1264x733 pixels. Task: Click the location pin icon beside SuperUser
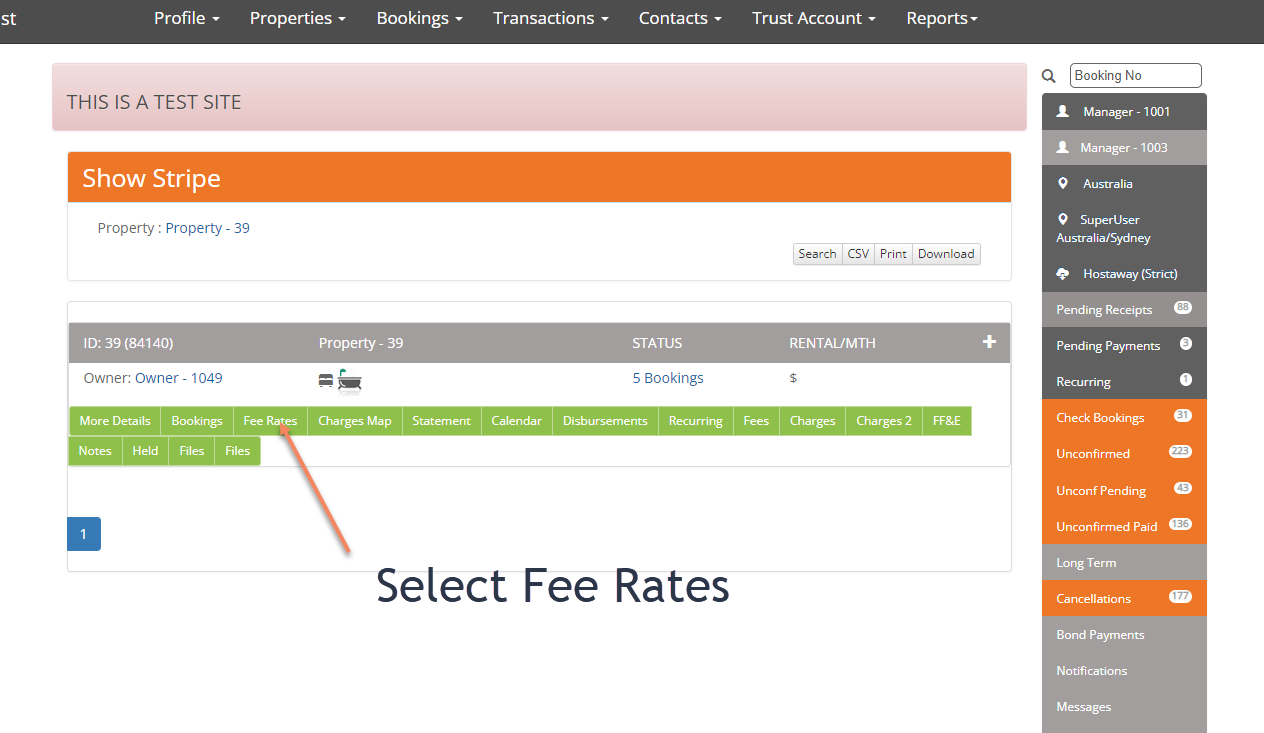[x=1063, y=219]
